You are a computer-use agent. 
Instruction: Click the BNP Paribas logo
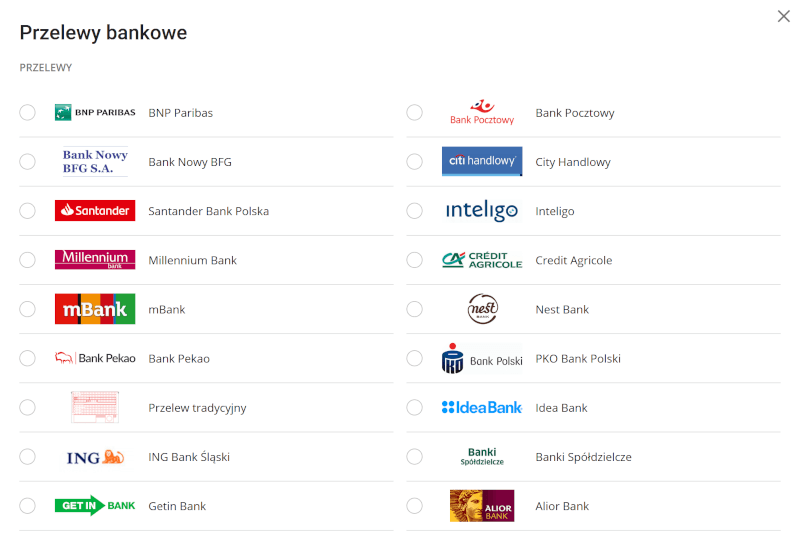[x=95, y=113]
